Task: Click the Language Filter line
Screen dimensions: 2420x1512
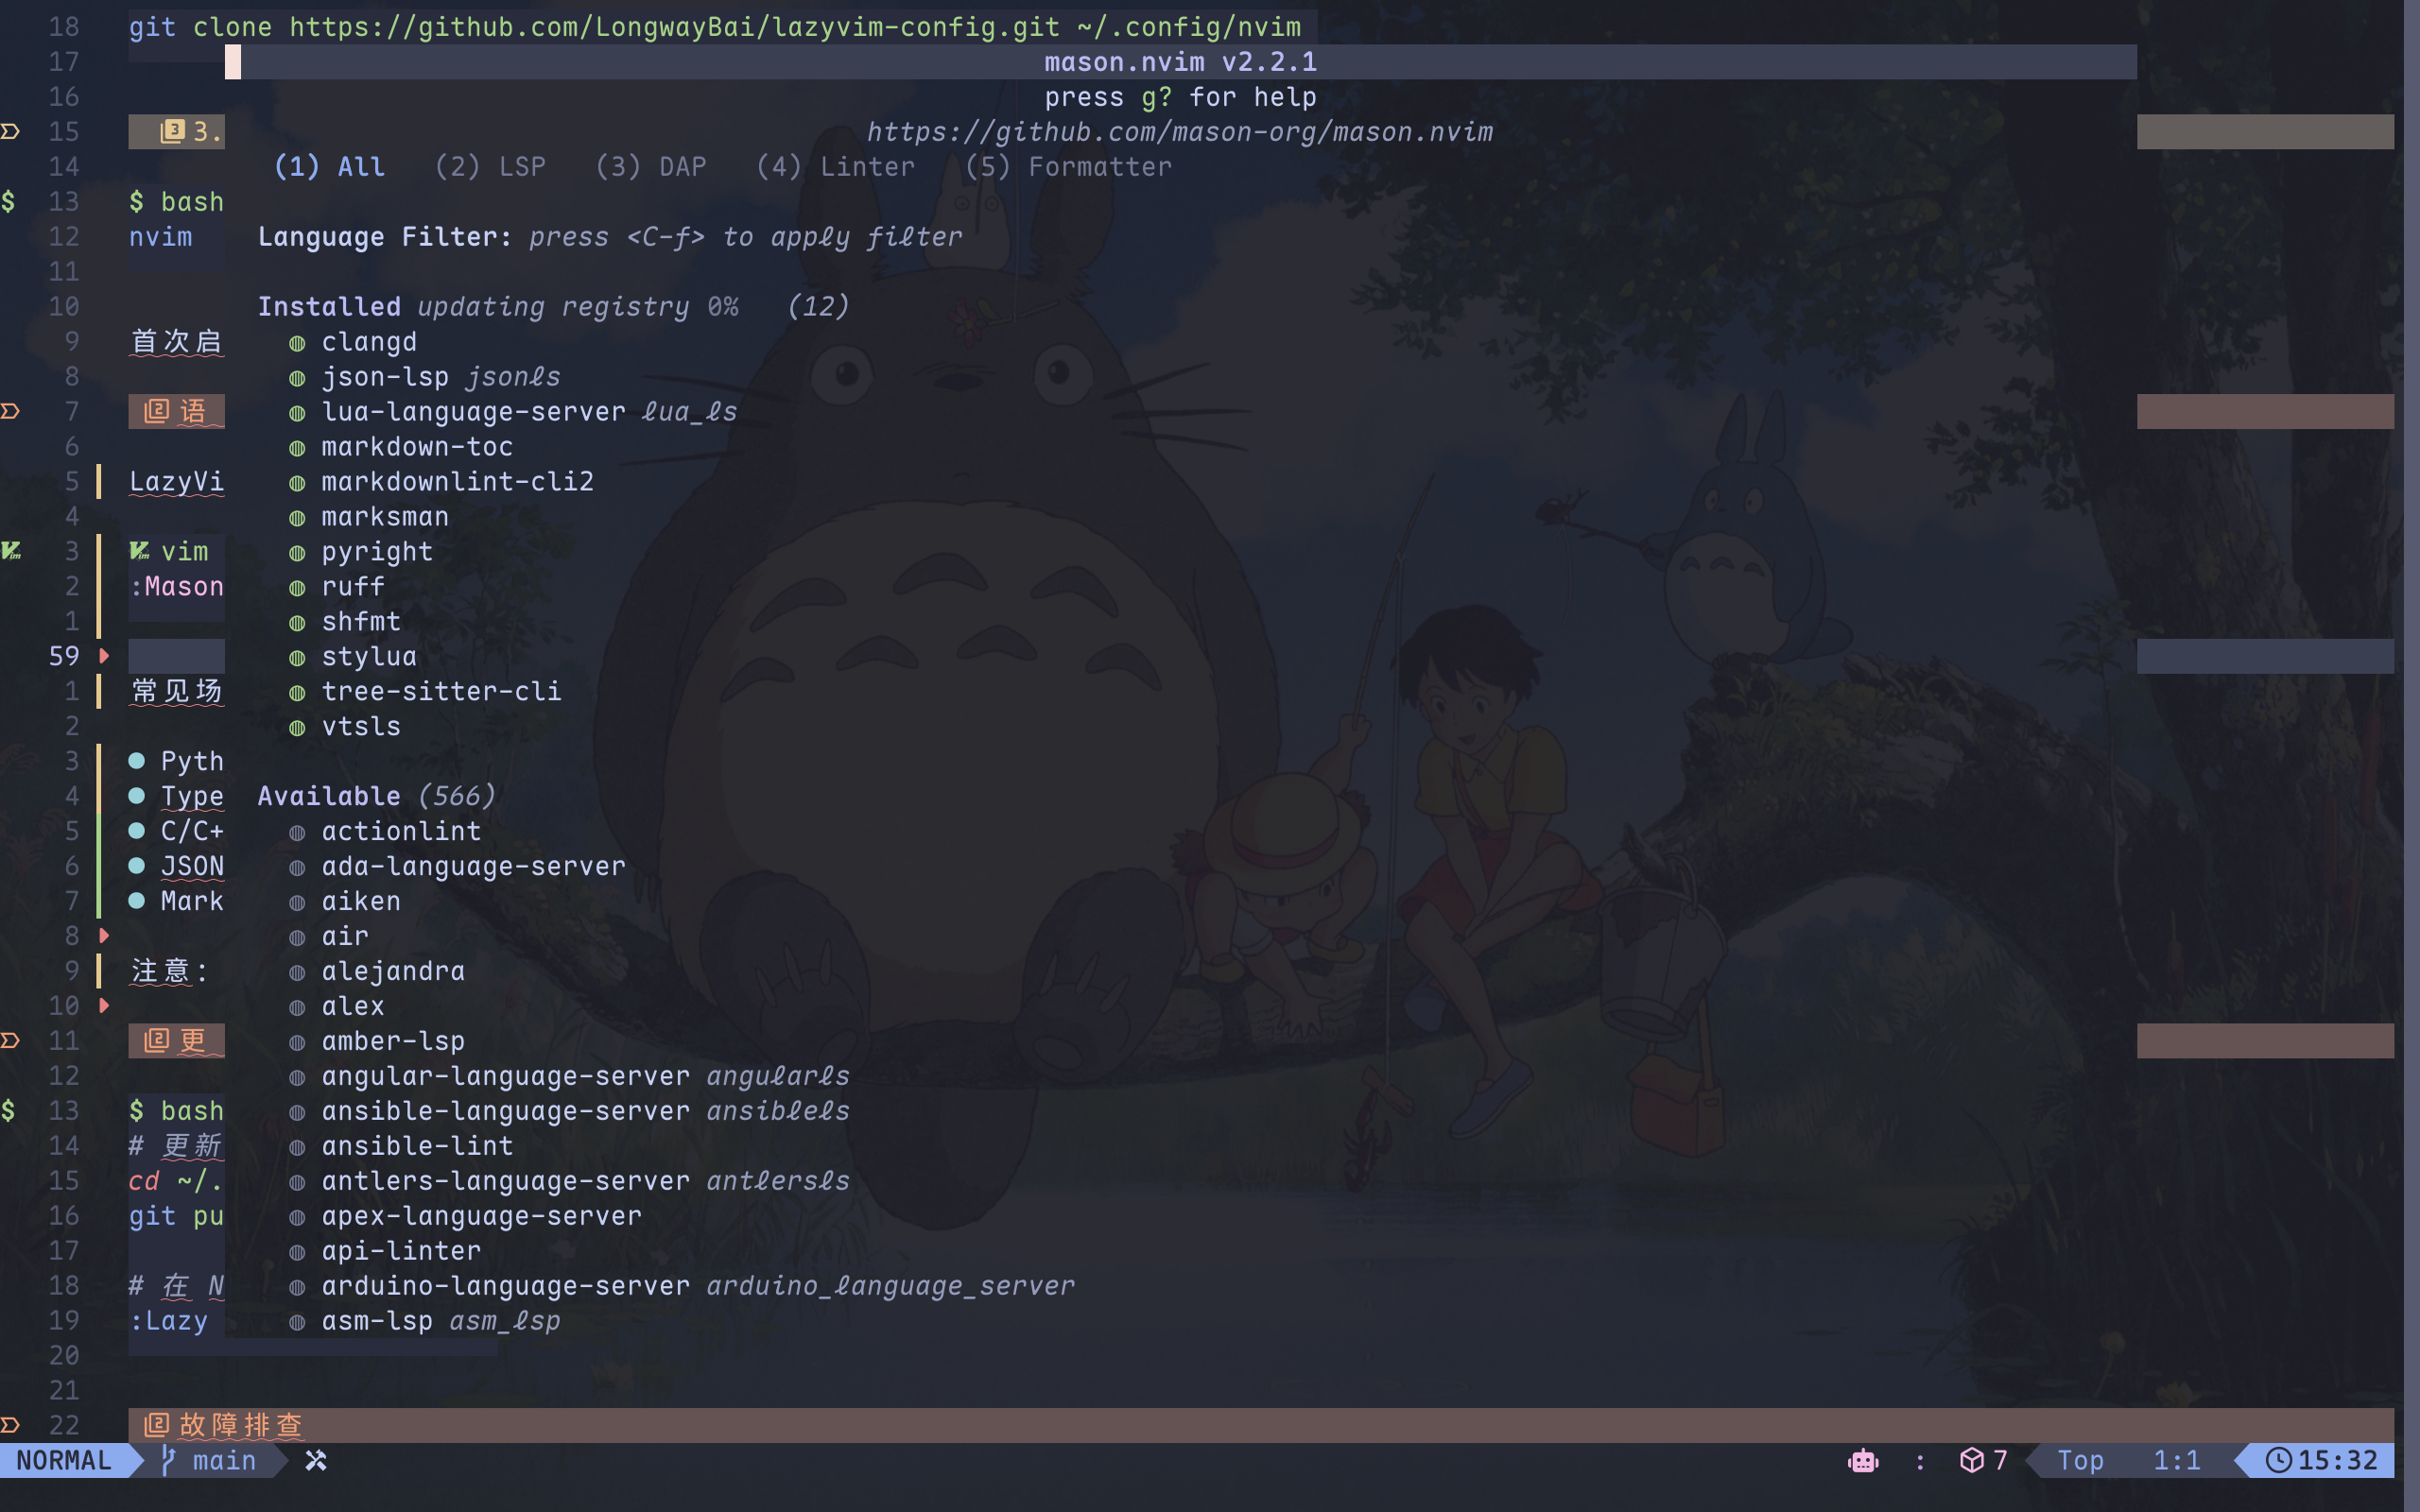Action: (x=609, y=237)
